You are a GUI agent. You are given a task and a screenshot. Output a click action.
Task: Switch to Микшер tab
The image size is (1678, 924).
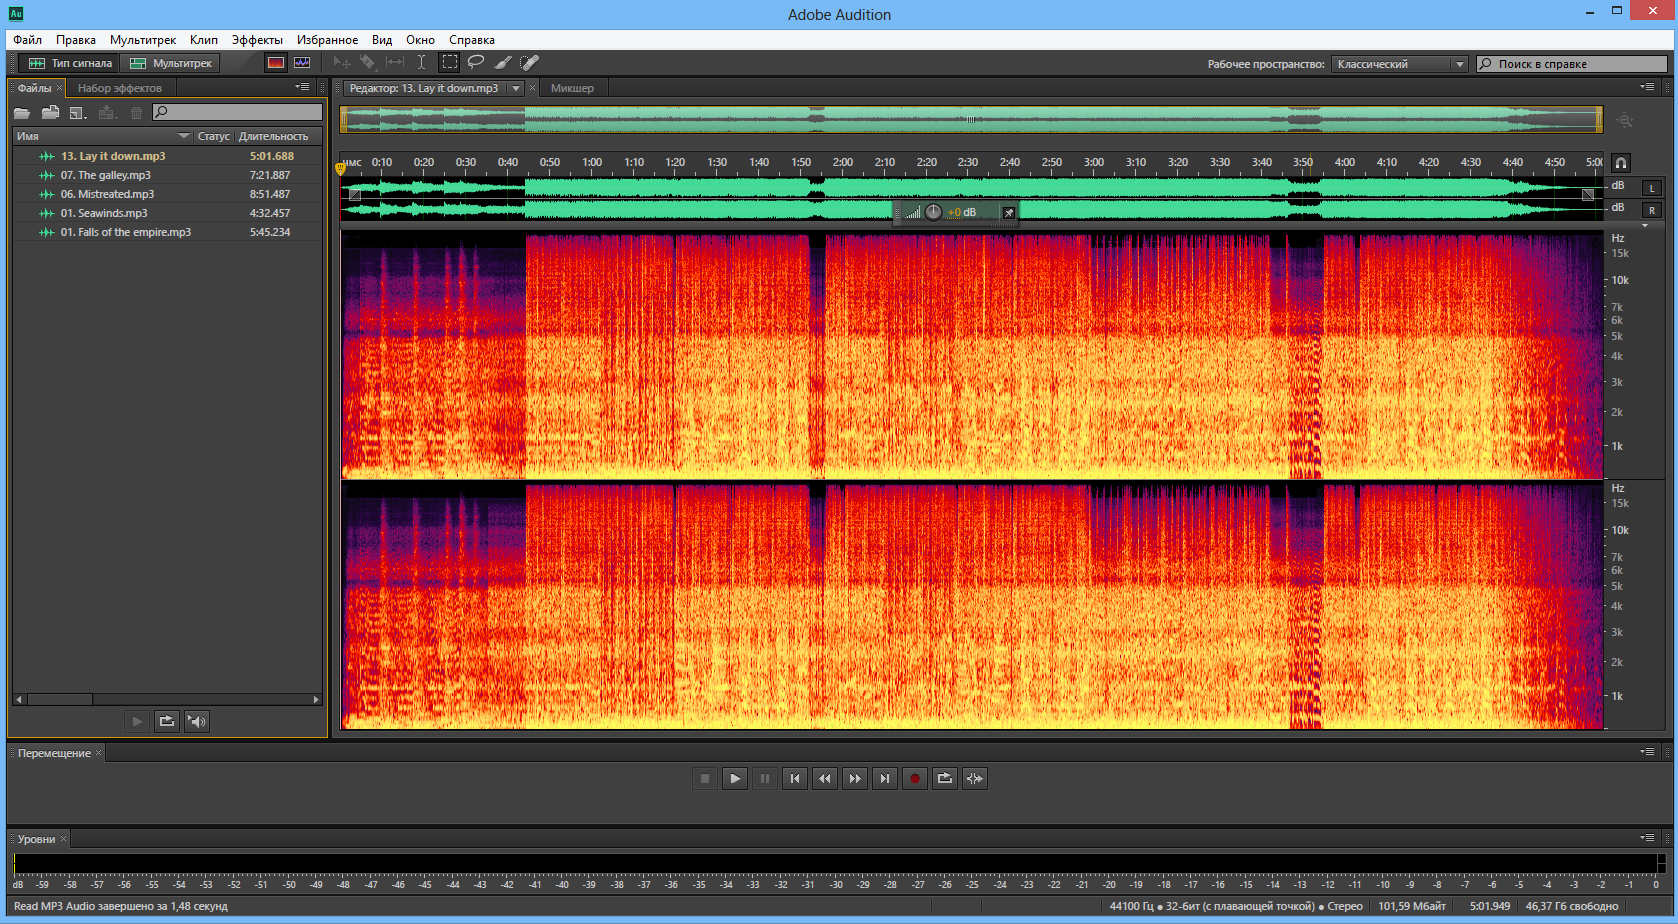tap(572, 88)
